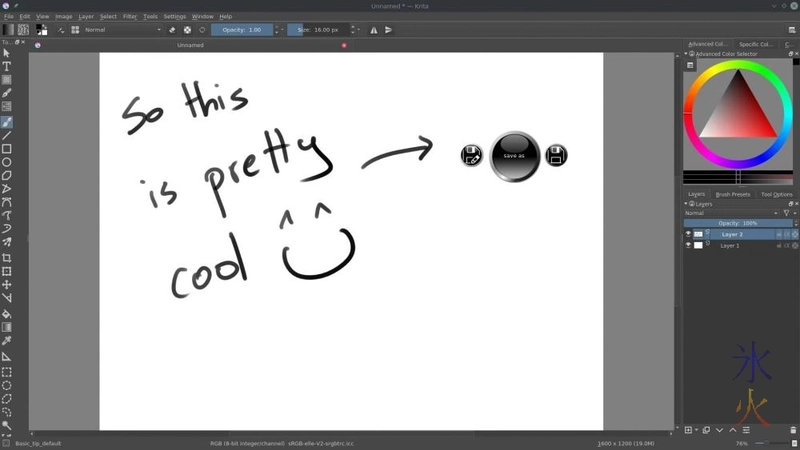The height and width of the screenshot is (450, 800).
Task: Toggle visibility of Layer 1
Action: pyautogui.click(x=688, y=245)
